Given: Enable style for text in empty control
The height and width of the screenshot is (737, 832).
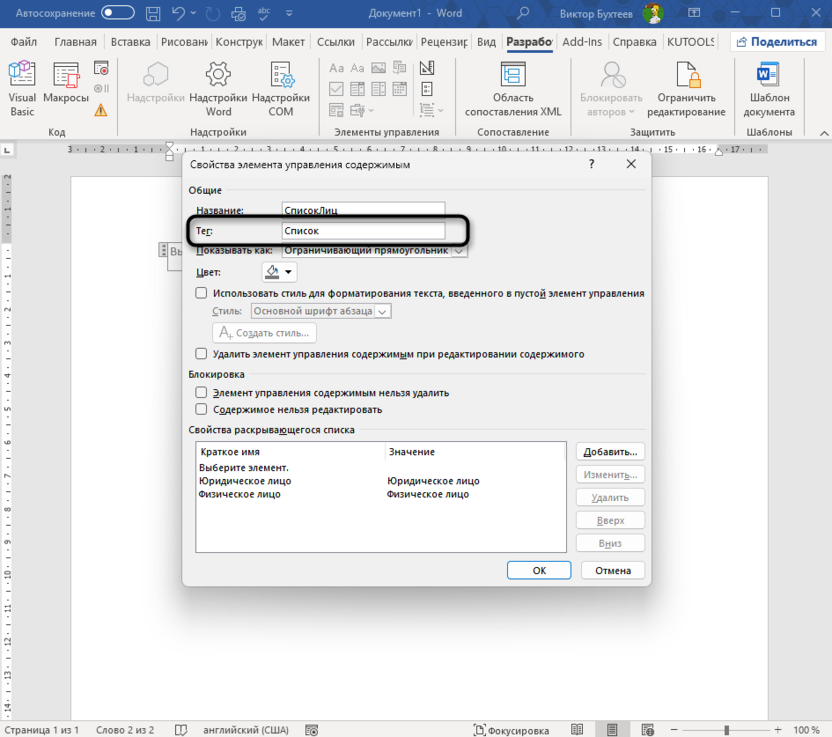Looking at the screenshot, I should (x=201, y=292).
